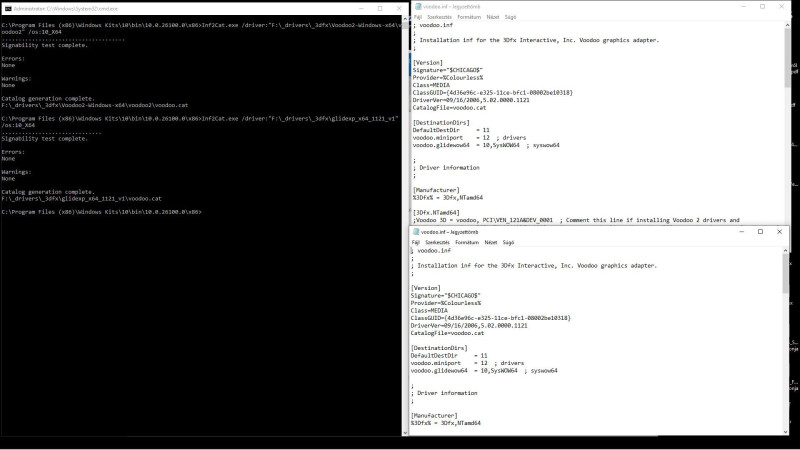The image size is (800, 450).
Task: Click 'Signature="$CHICAGO$"' in lower Notepad
Action: 445,295
